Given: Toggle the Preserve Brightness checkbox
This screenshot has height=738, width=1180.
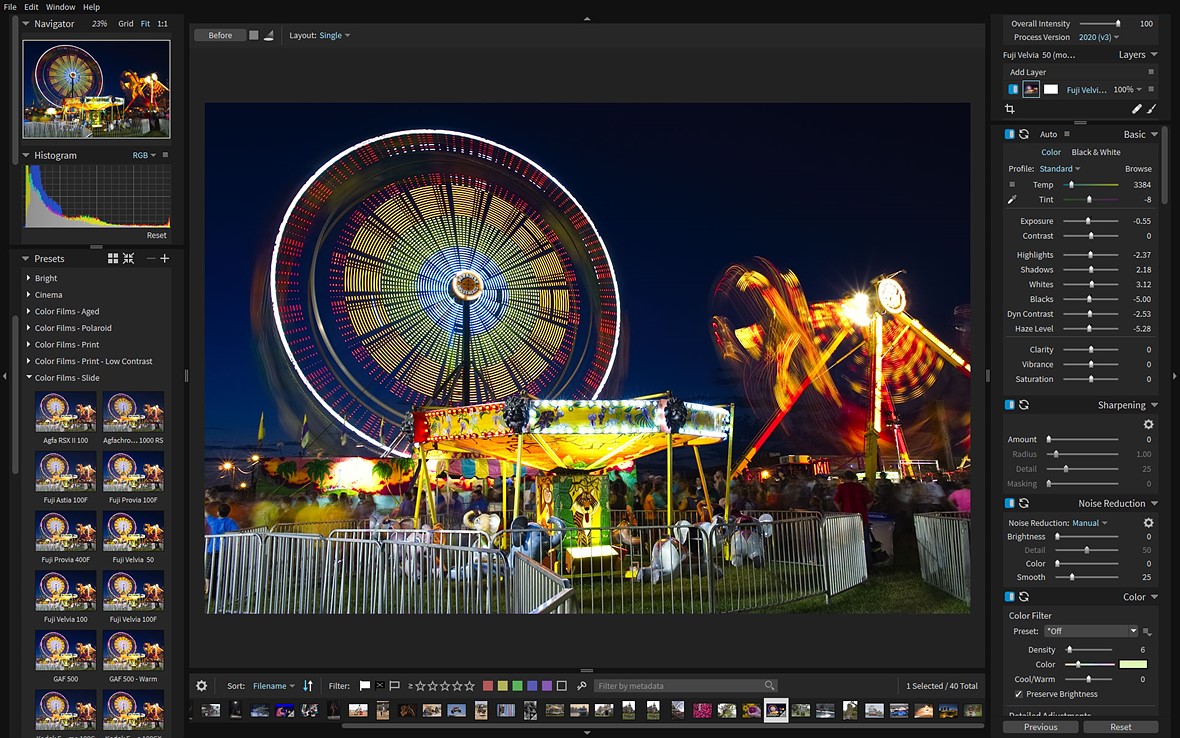Looking at the screenshot, I should click(x=1019, y=694).
